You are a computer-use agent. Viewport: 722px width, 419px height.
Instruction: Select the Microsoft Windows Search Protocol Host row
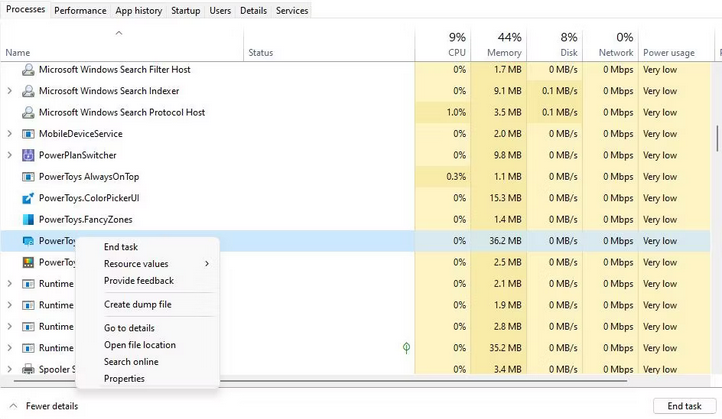coord(355,112)
